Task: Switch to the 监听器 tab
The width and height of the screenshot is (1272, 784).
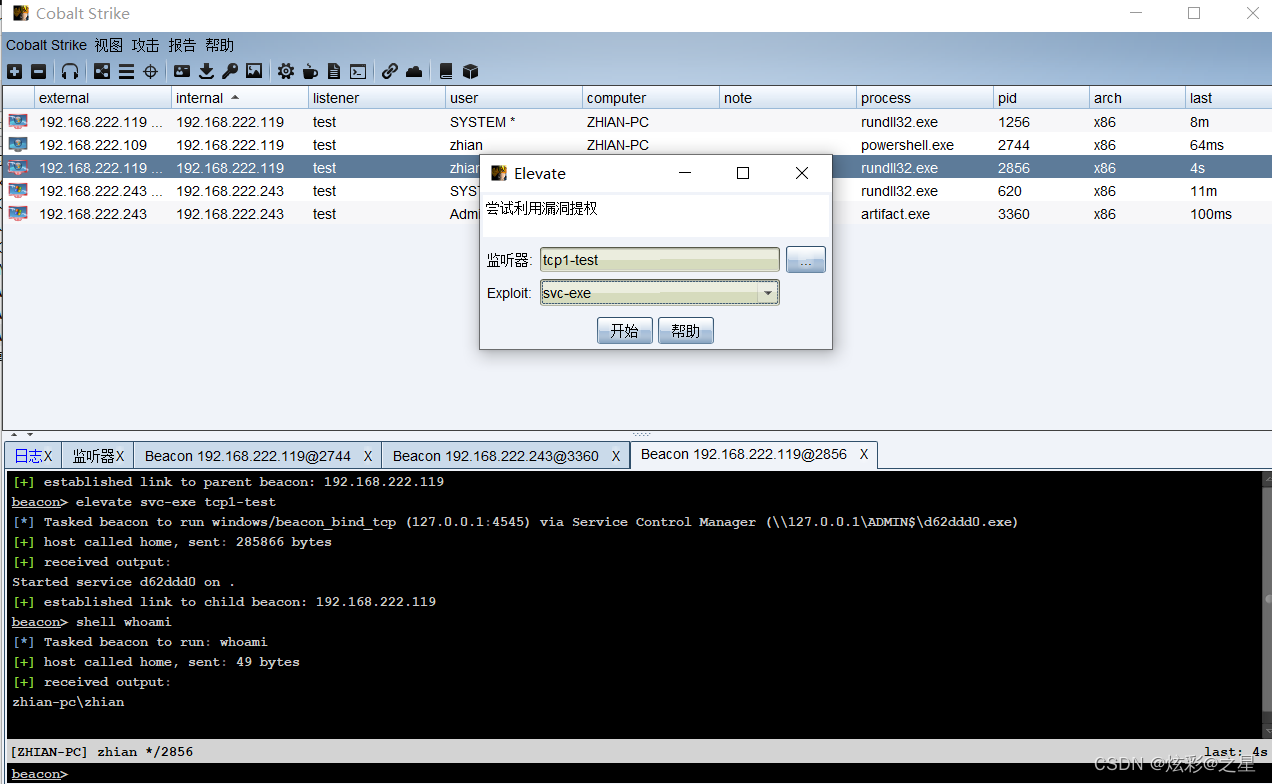Action: [x=97, y=456]
